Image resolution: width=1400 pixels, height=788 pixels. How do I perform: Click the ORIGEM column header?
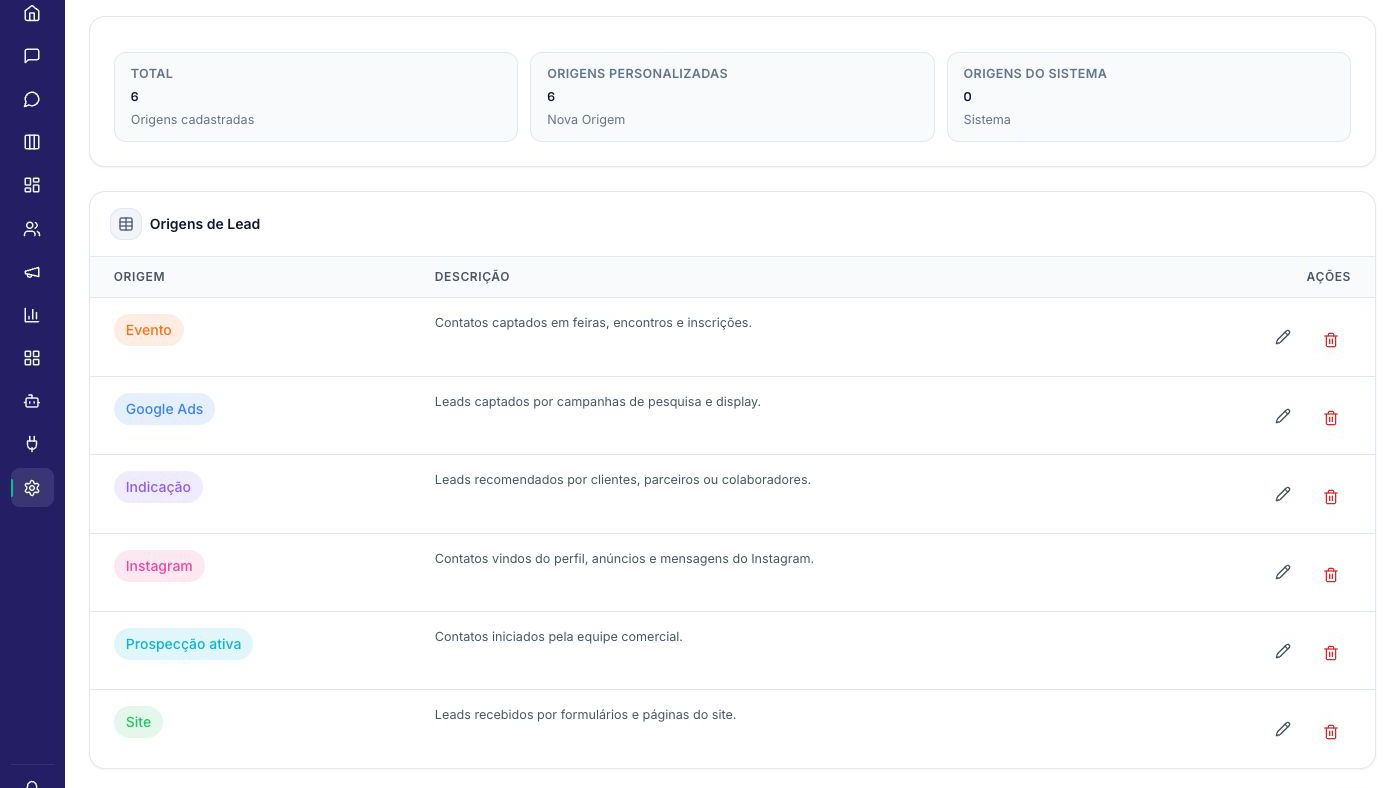[139, 277]
